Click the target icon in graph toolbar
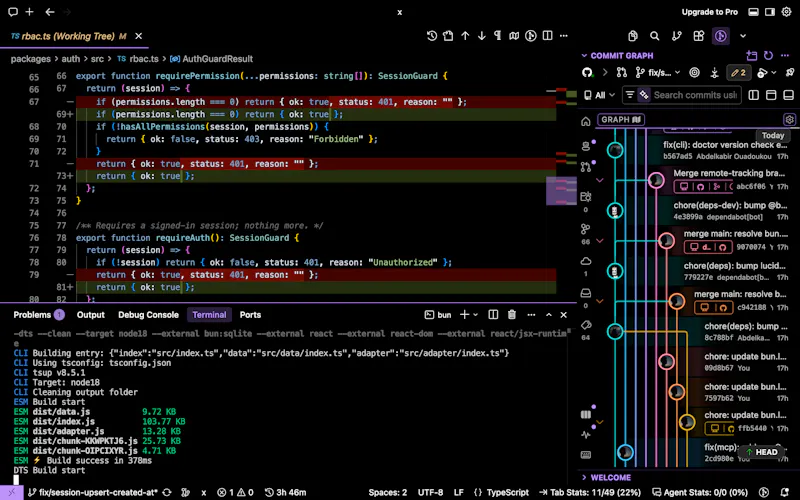 pos(694,72)
